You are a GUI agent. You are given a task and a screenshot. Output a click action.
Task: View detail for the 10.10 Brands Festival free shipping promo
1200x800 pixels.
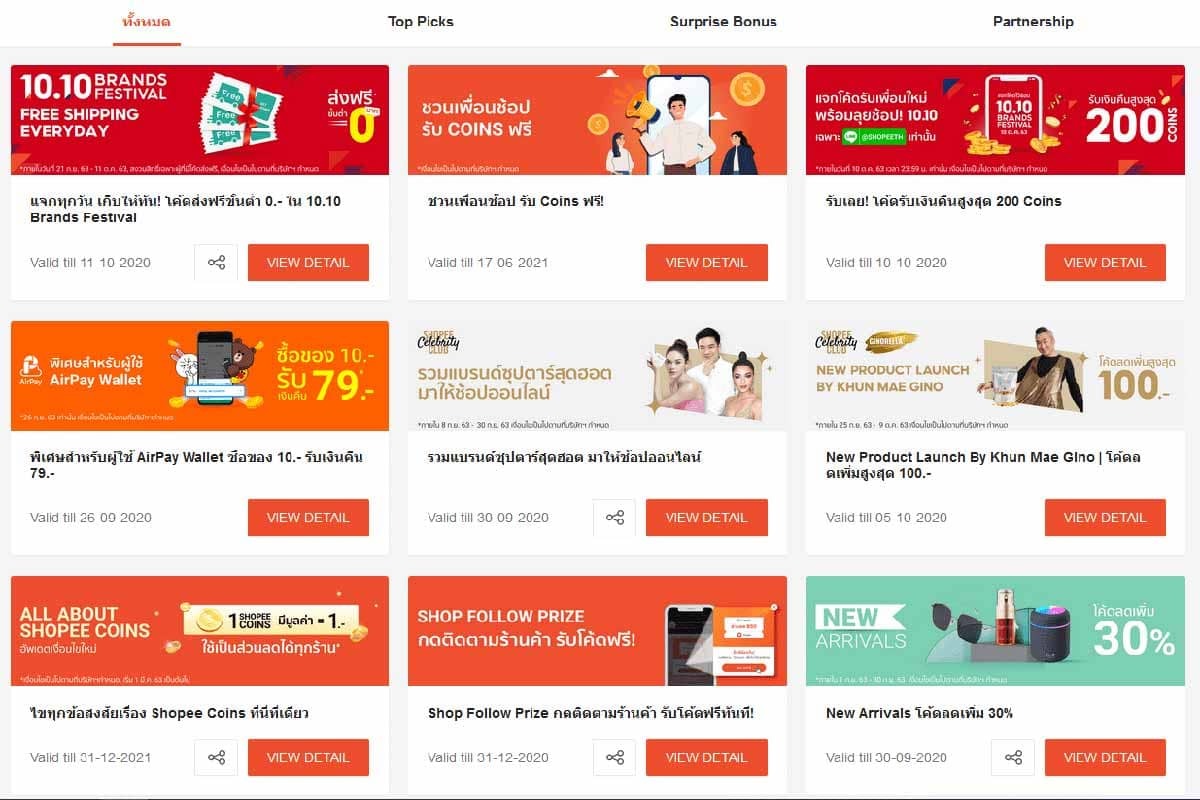tap(308, 263)
